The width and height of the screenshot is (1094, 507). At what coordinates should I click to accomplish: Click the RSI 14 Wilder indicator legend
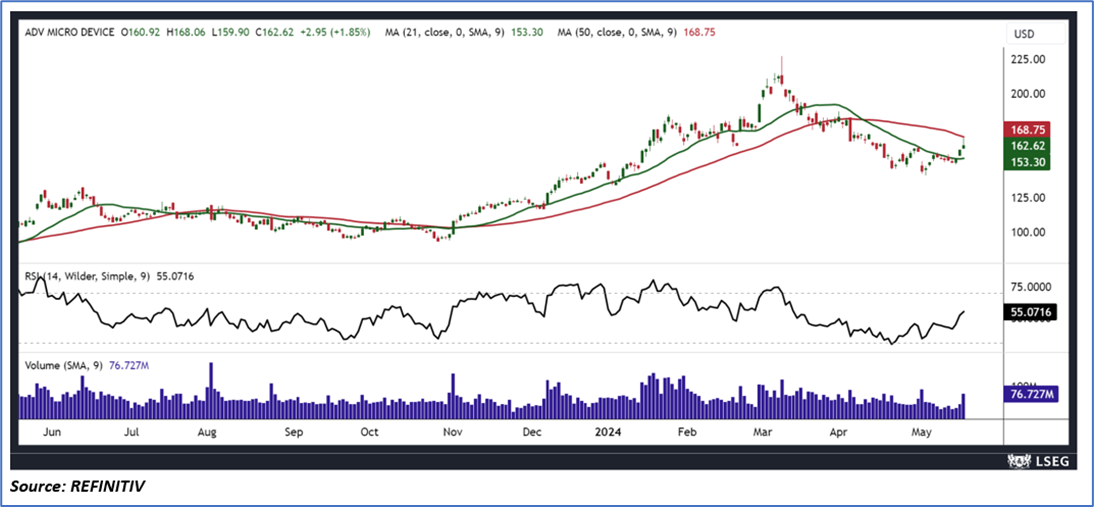[x=108, y=277]
